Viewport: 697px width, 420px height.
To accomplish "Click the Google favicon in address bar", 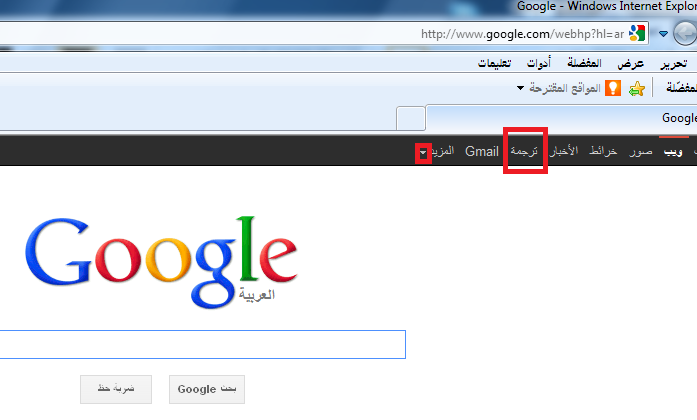I will click(637, 33).
